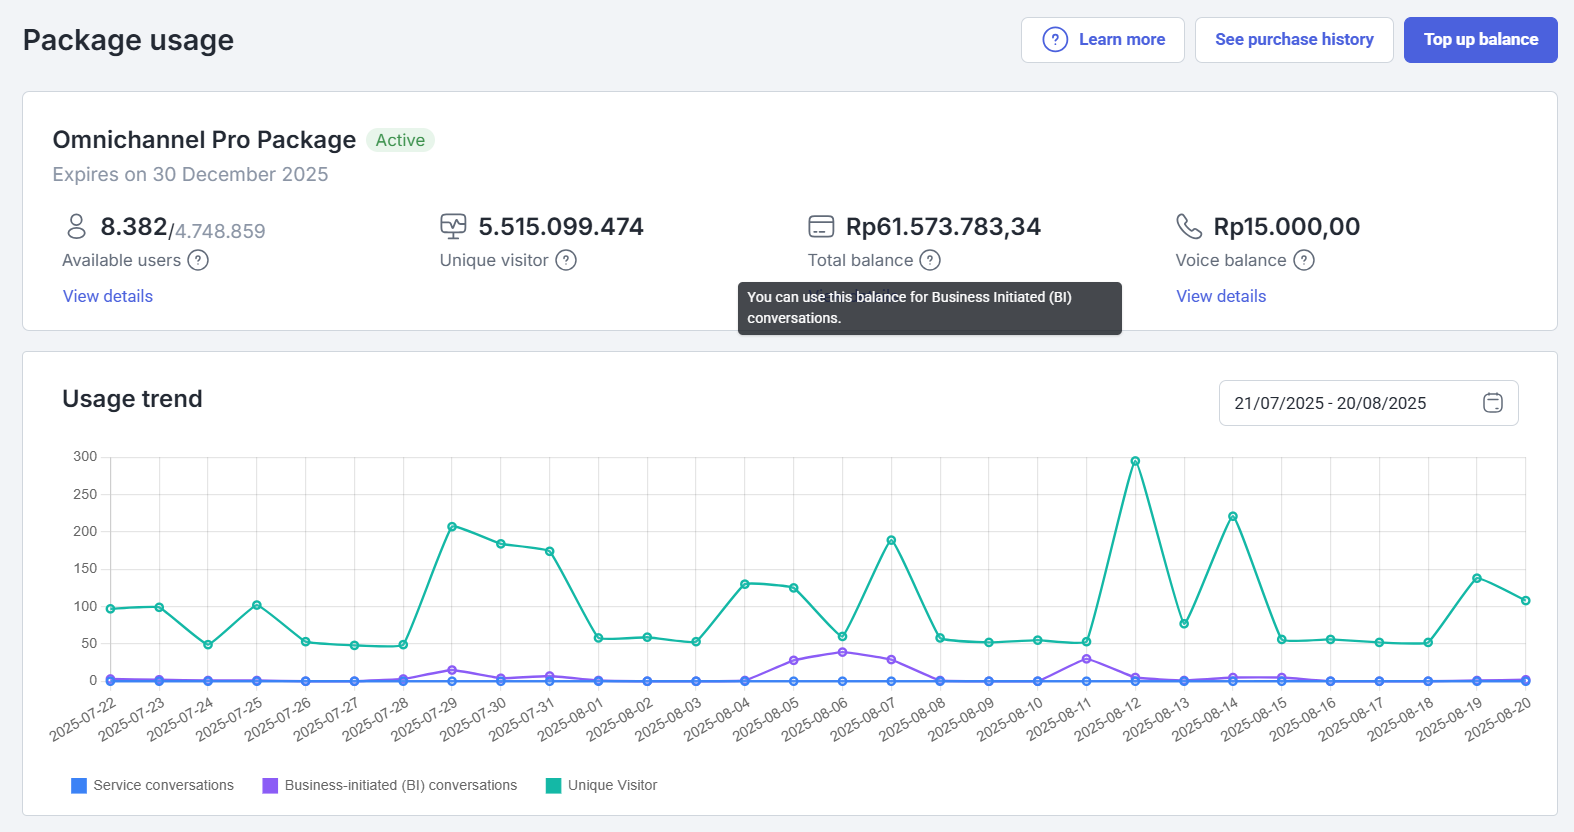
Task: Click help icon beside Total balance
Action: (930, 260)
